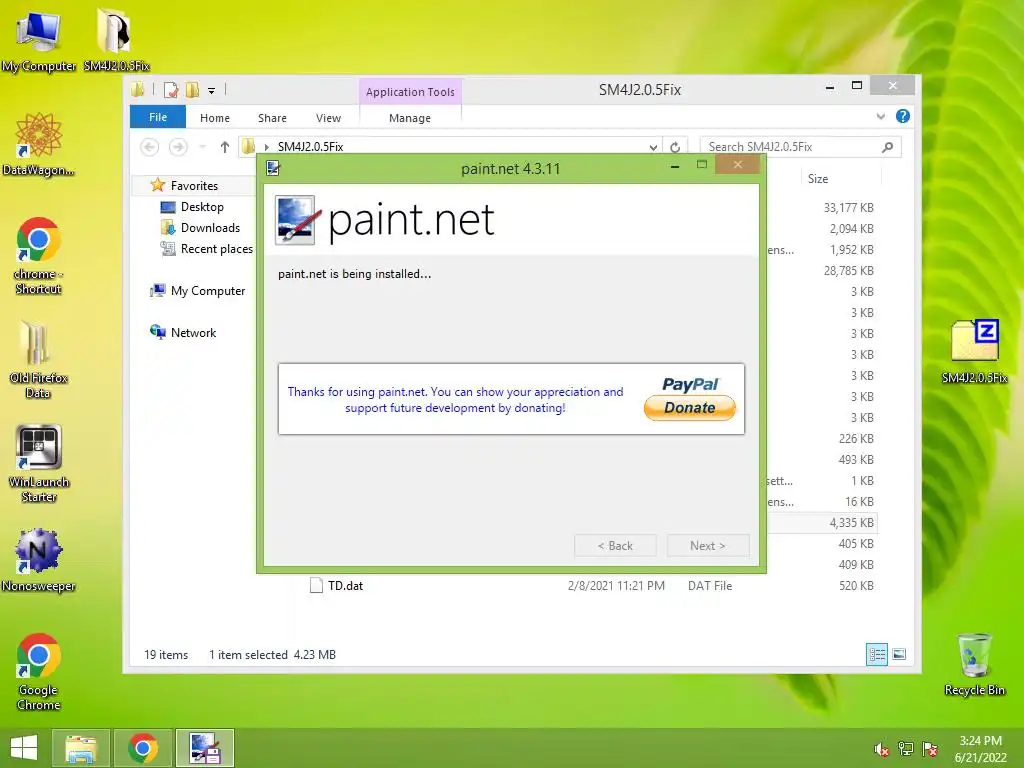
Task: Select Recent places in navigation pane
Action: (216, 249)
